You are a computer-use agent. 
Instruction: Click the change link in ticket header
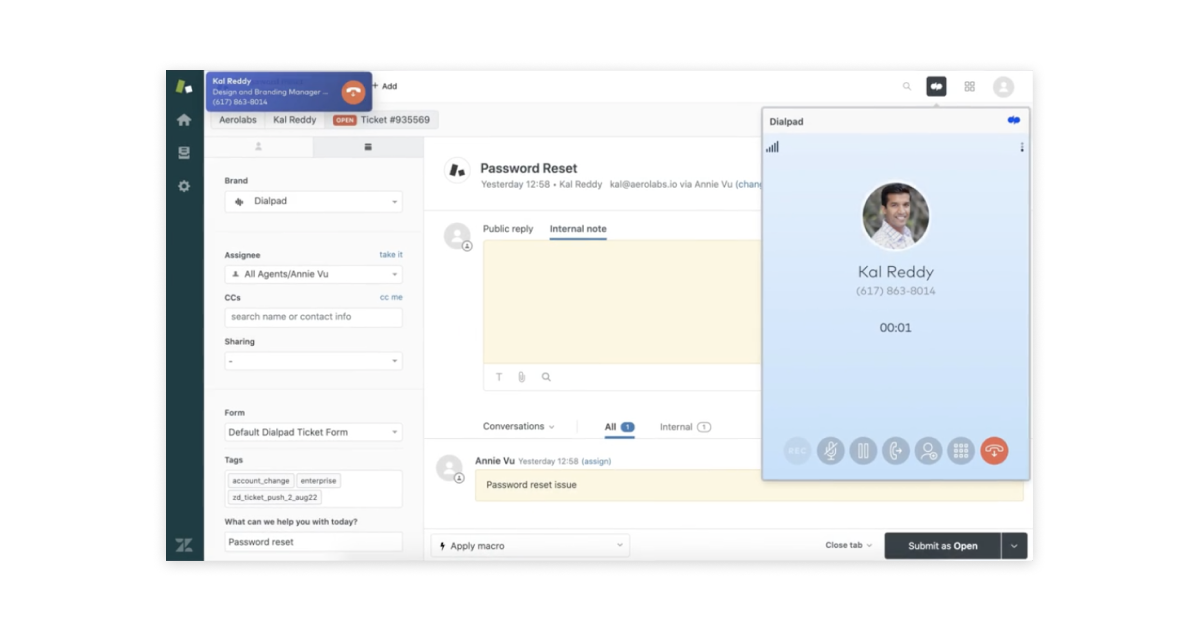pos(749,184)
